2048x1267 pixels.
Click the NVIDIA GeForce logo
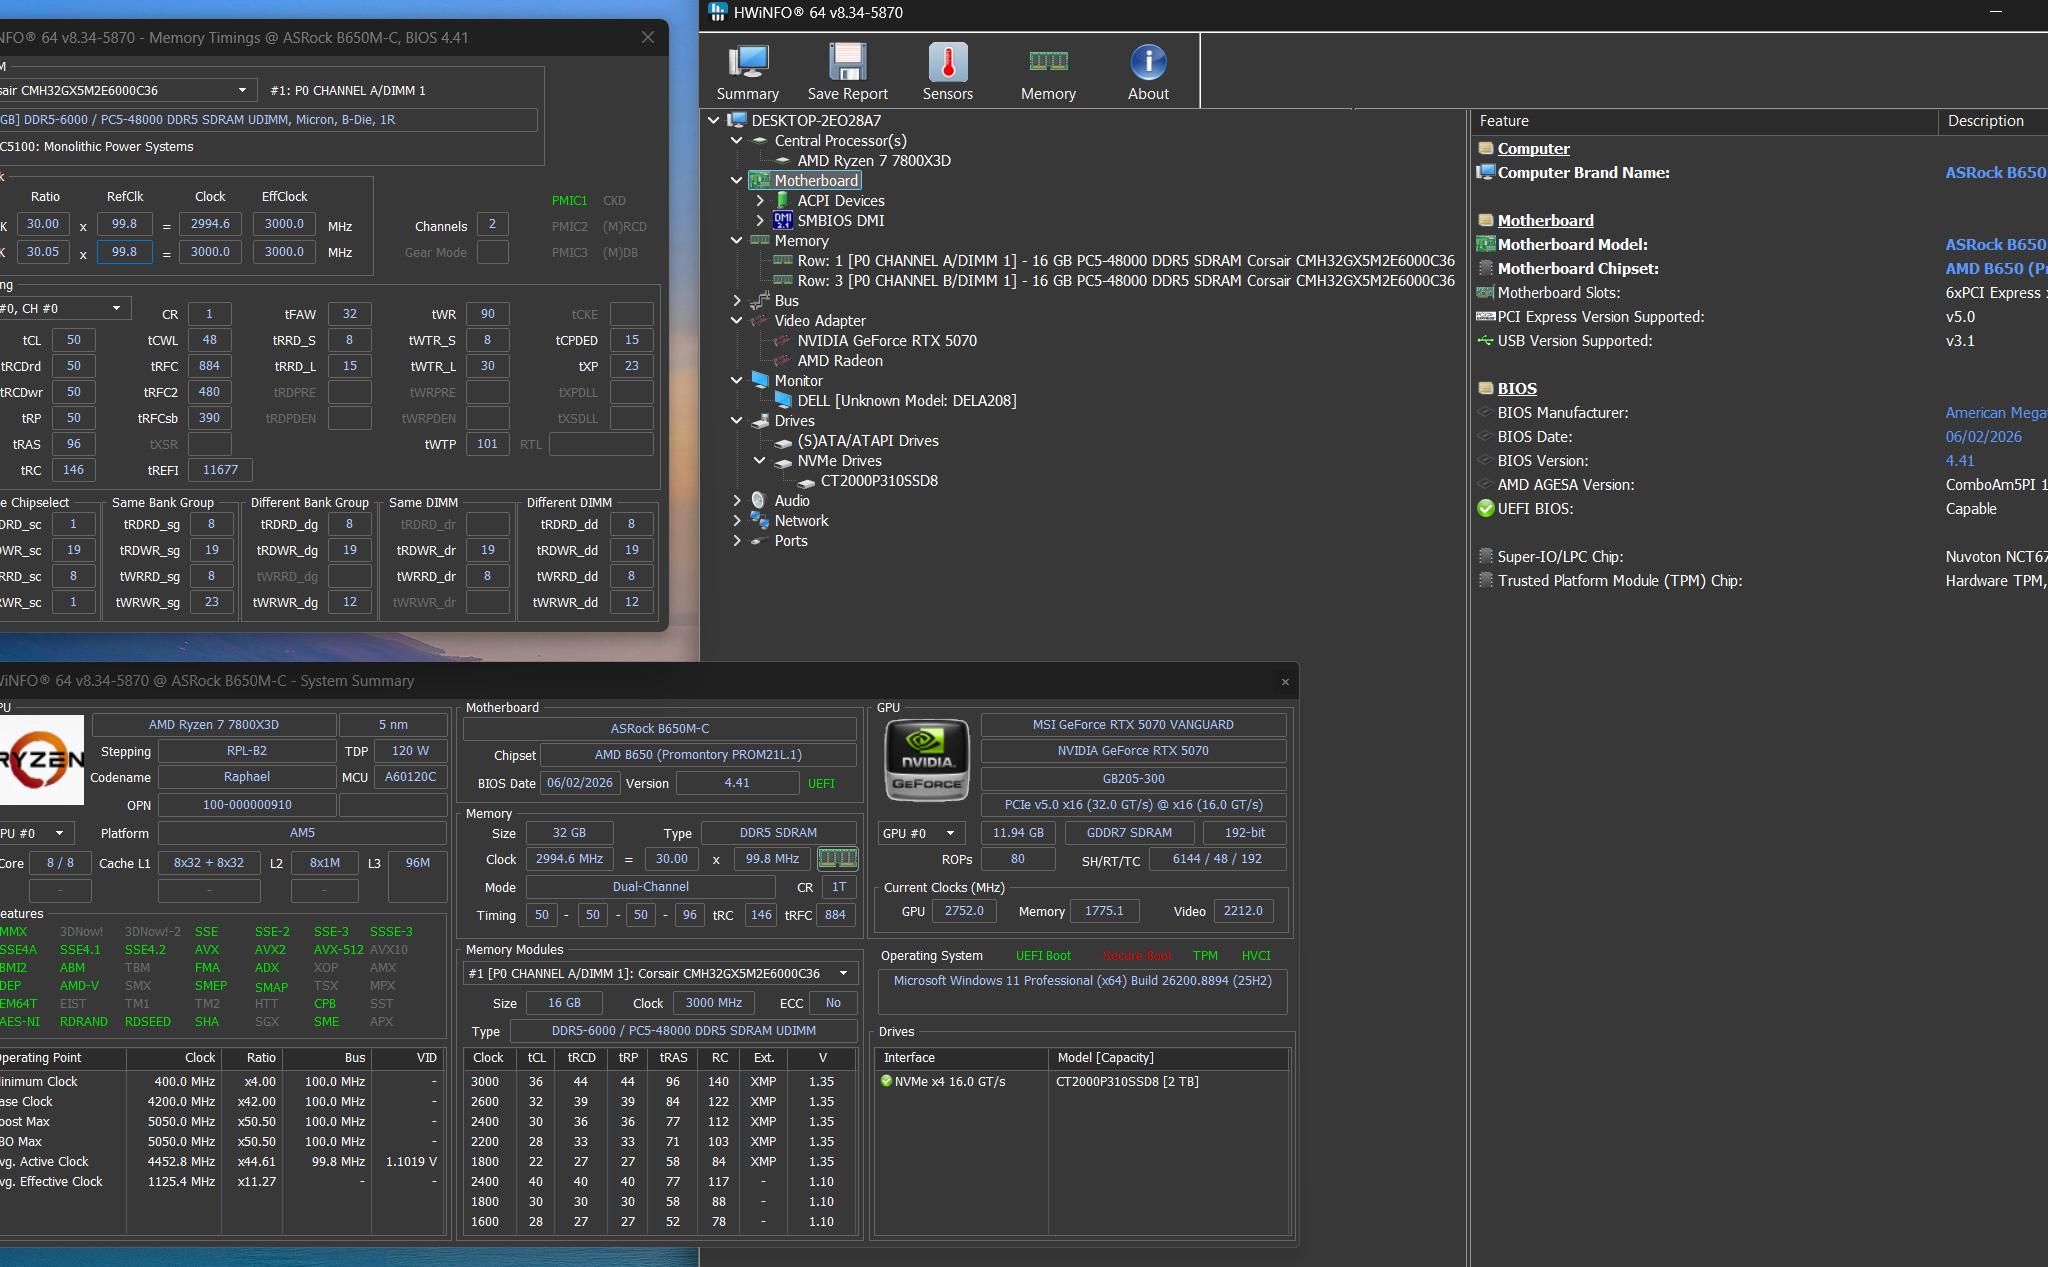point(927,760)
